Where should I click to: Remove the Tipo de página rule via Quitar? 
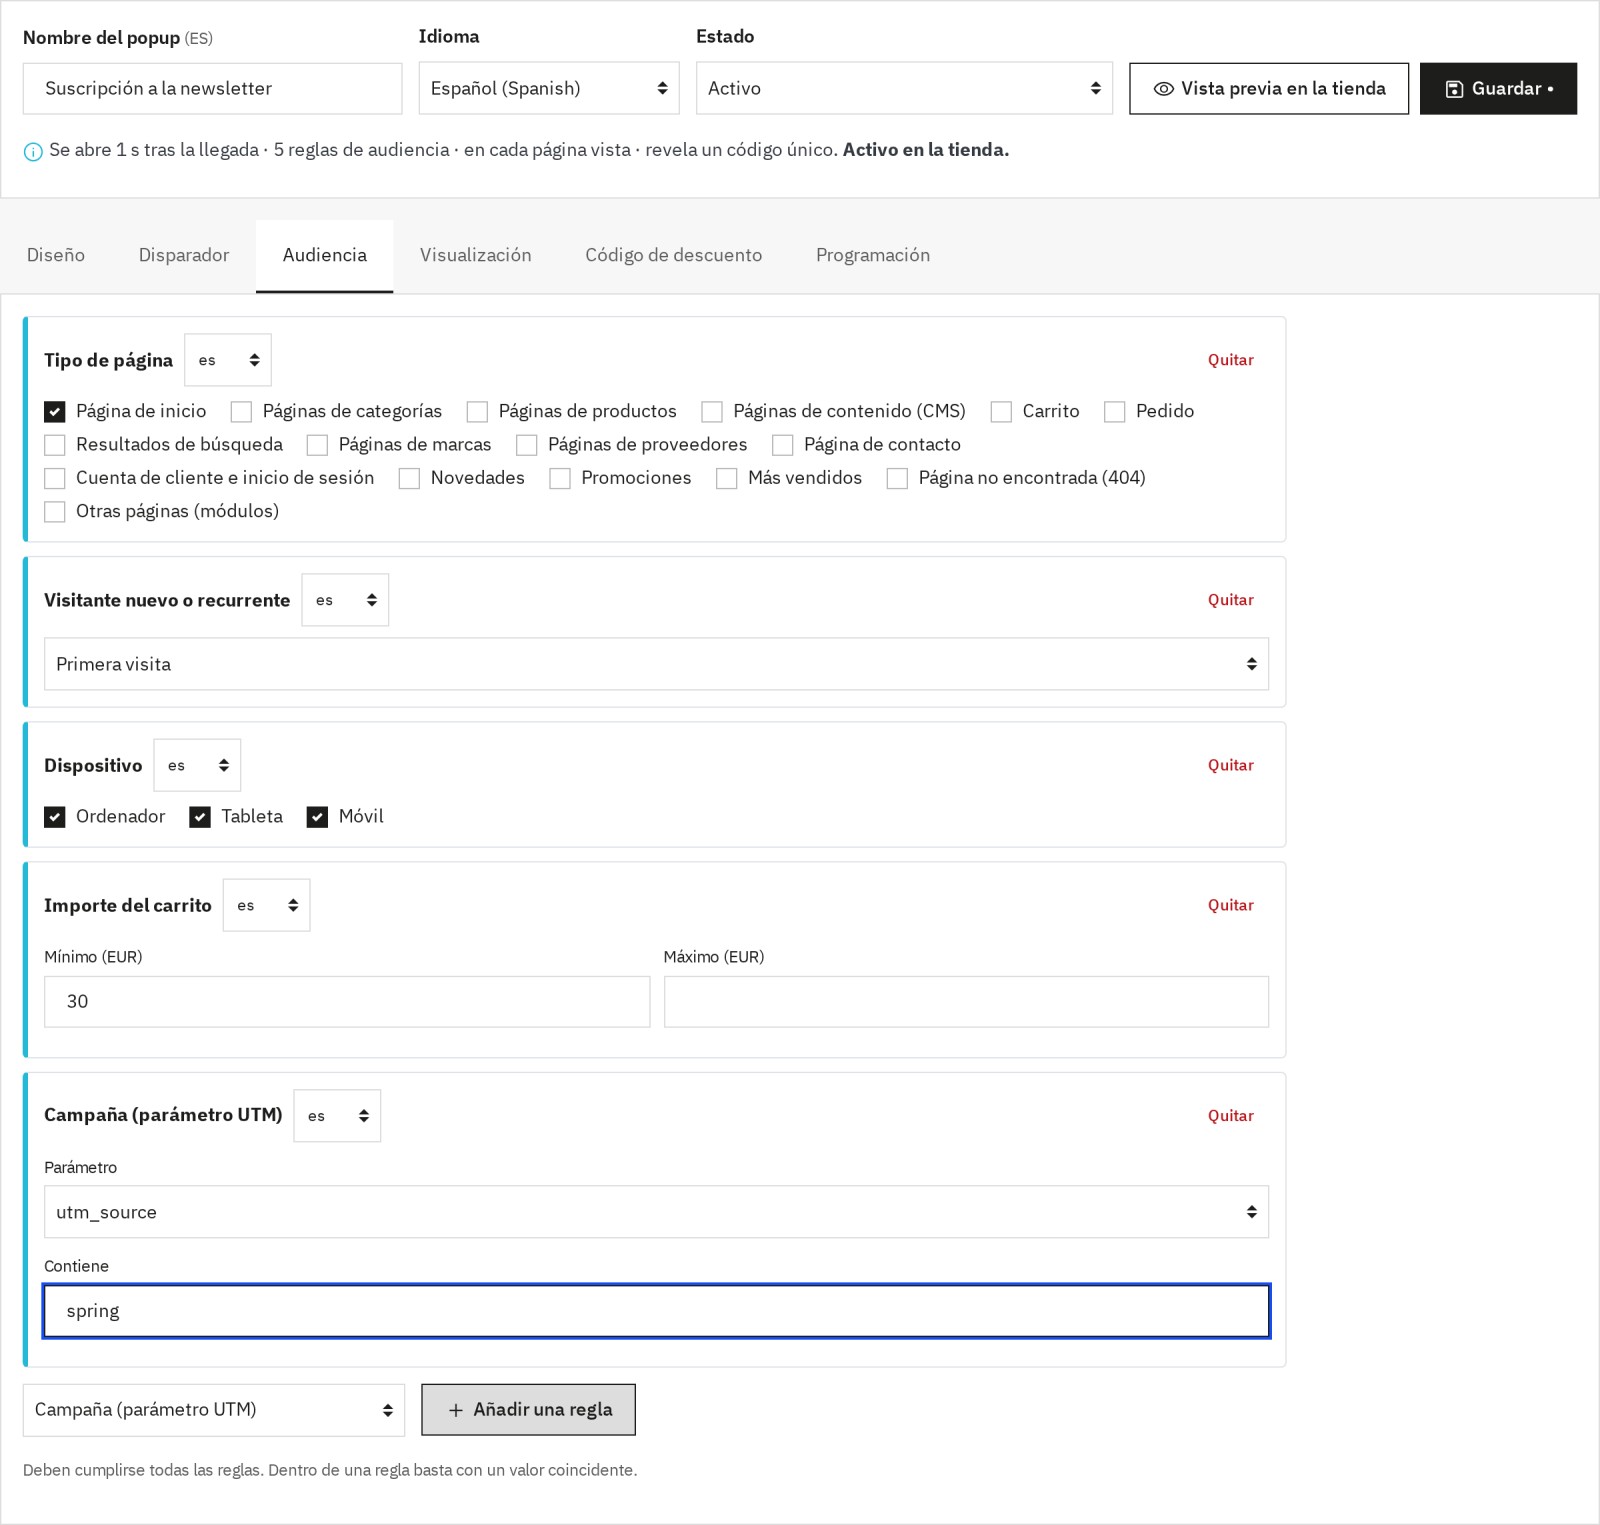[x=1230, y=360]
